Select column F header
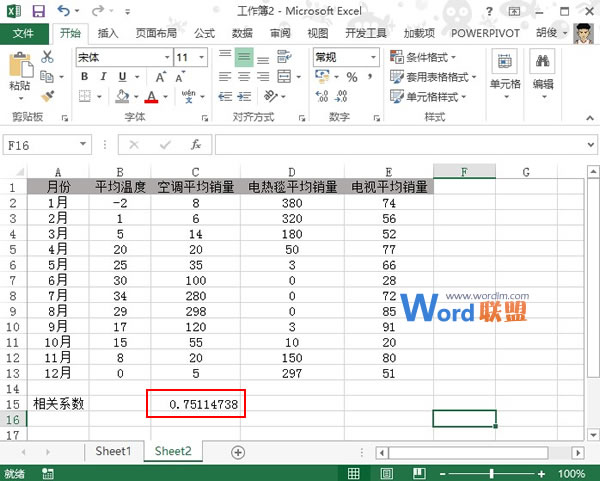This screenshot has width=600, height=481. coord(464,172)
